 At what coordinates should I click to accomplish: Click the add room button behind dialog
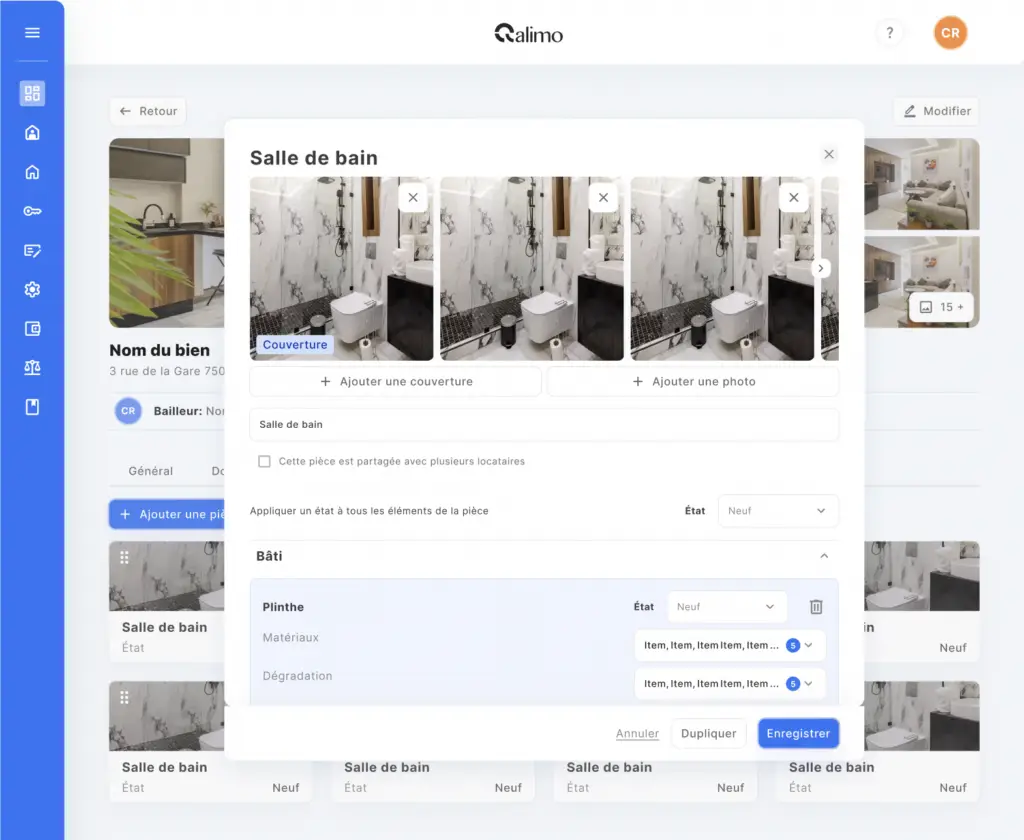click(x=167, y=514)
